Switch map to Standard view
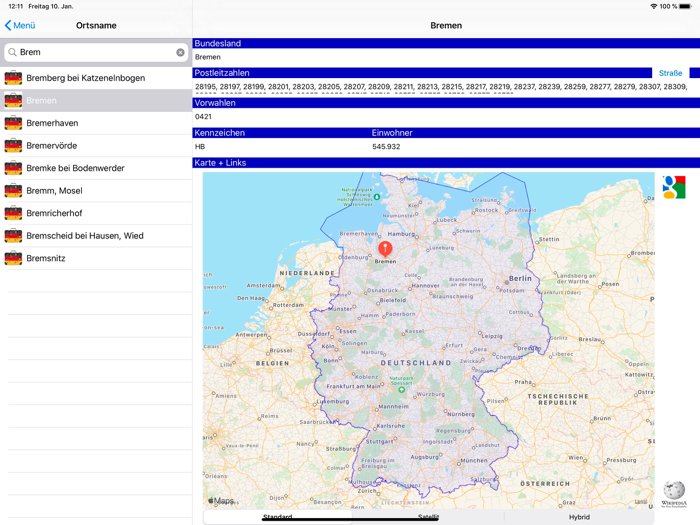Screen dimensions: 700x525 point(277,517)
